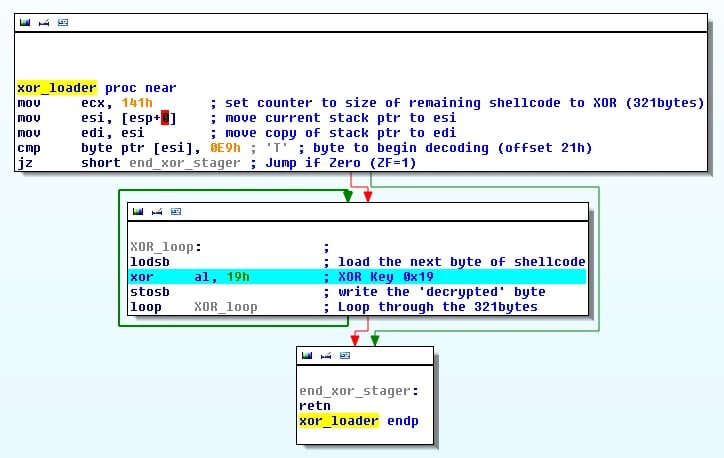Set node color for the XOR_loop block
The width and height of the screenshot is (724, 458).
[139, 212]
